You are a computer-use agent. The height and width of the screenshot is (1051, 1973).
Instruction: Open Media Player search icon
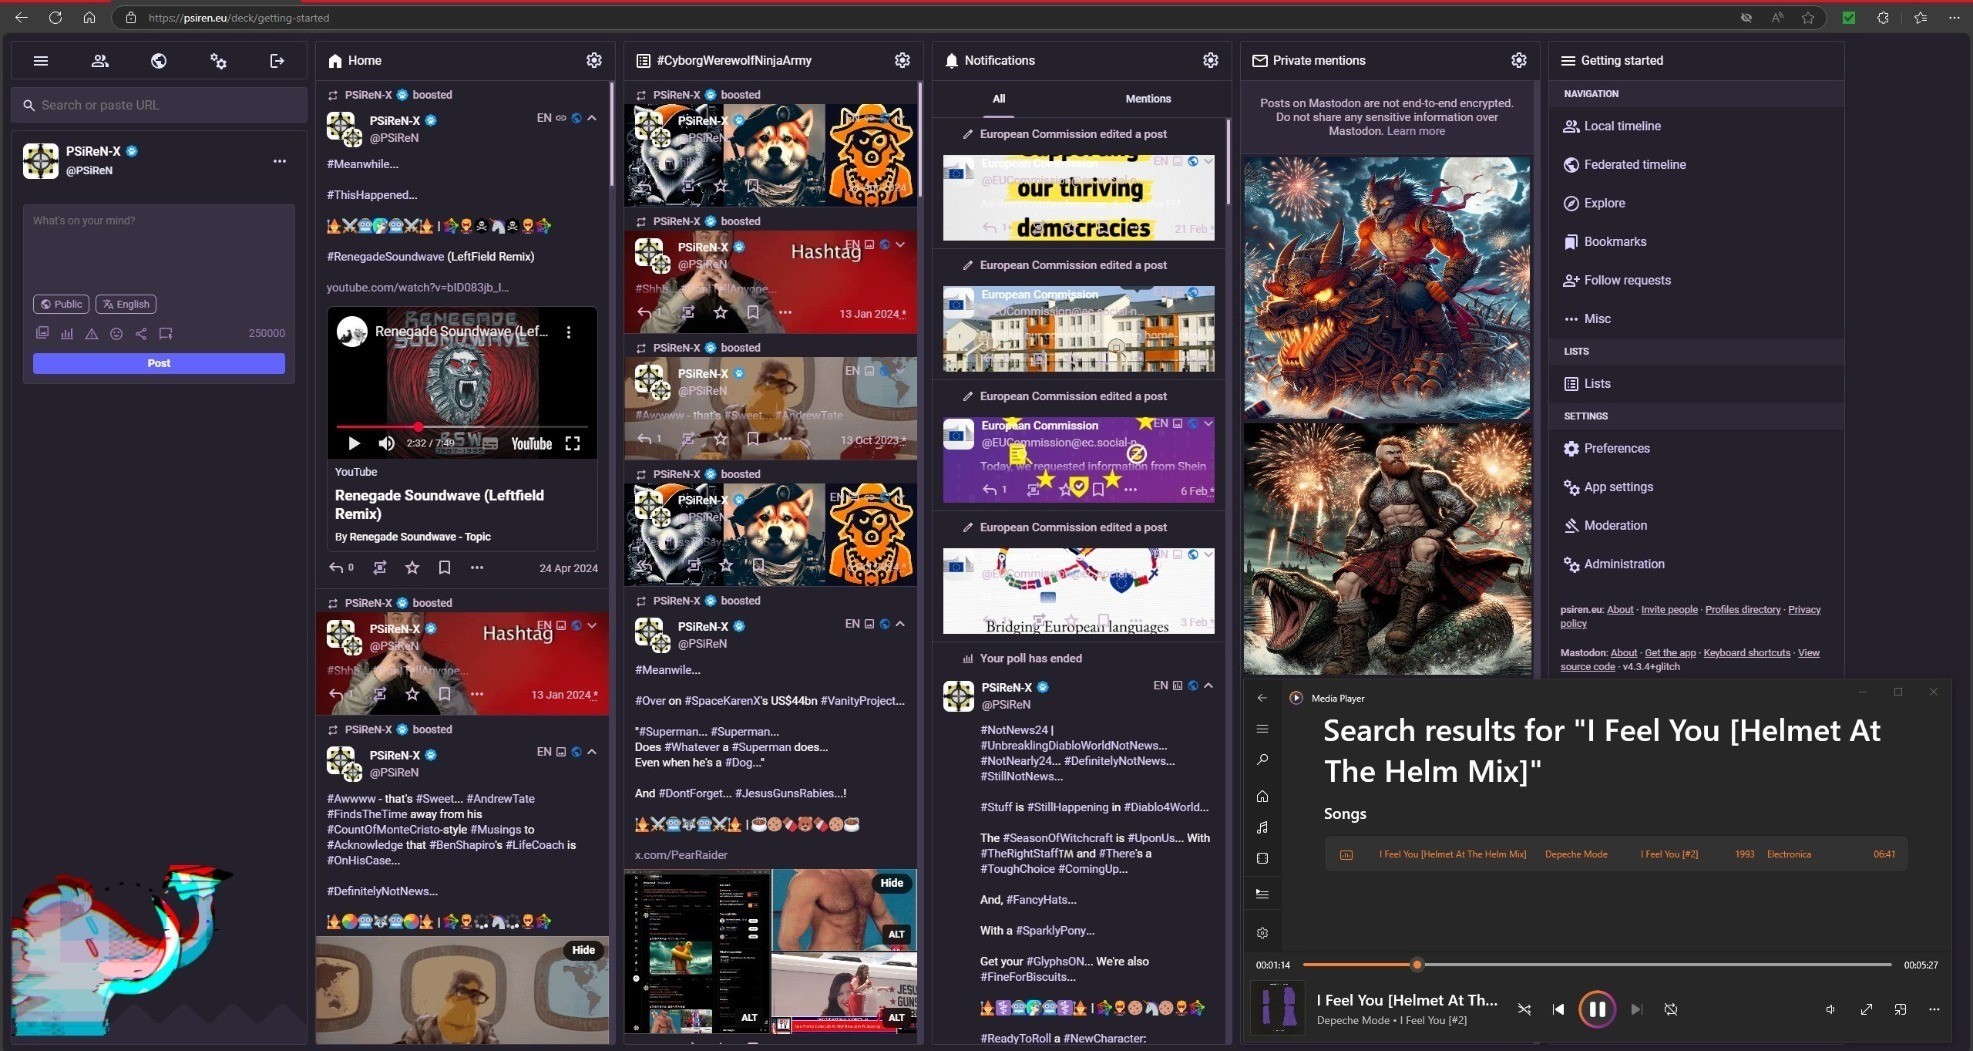[x=1263, y=760]
